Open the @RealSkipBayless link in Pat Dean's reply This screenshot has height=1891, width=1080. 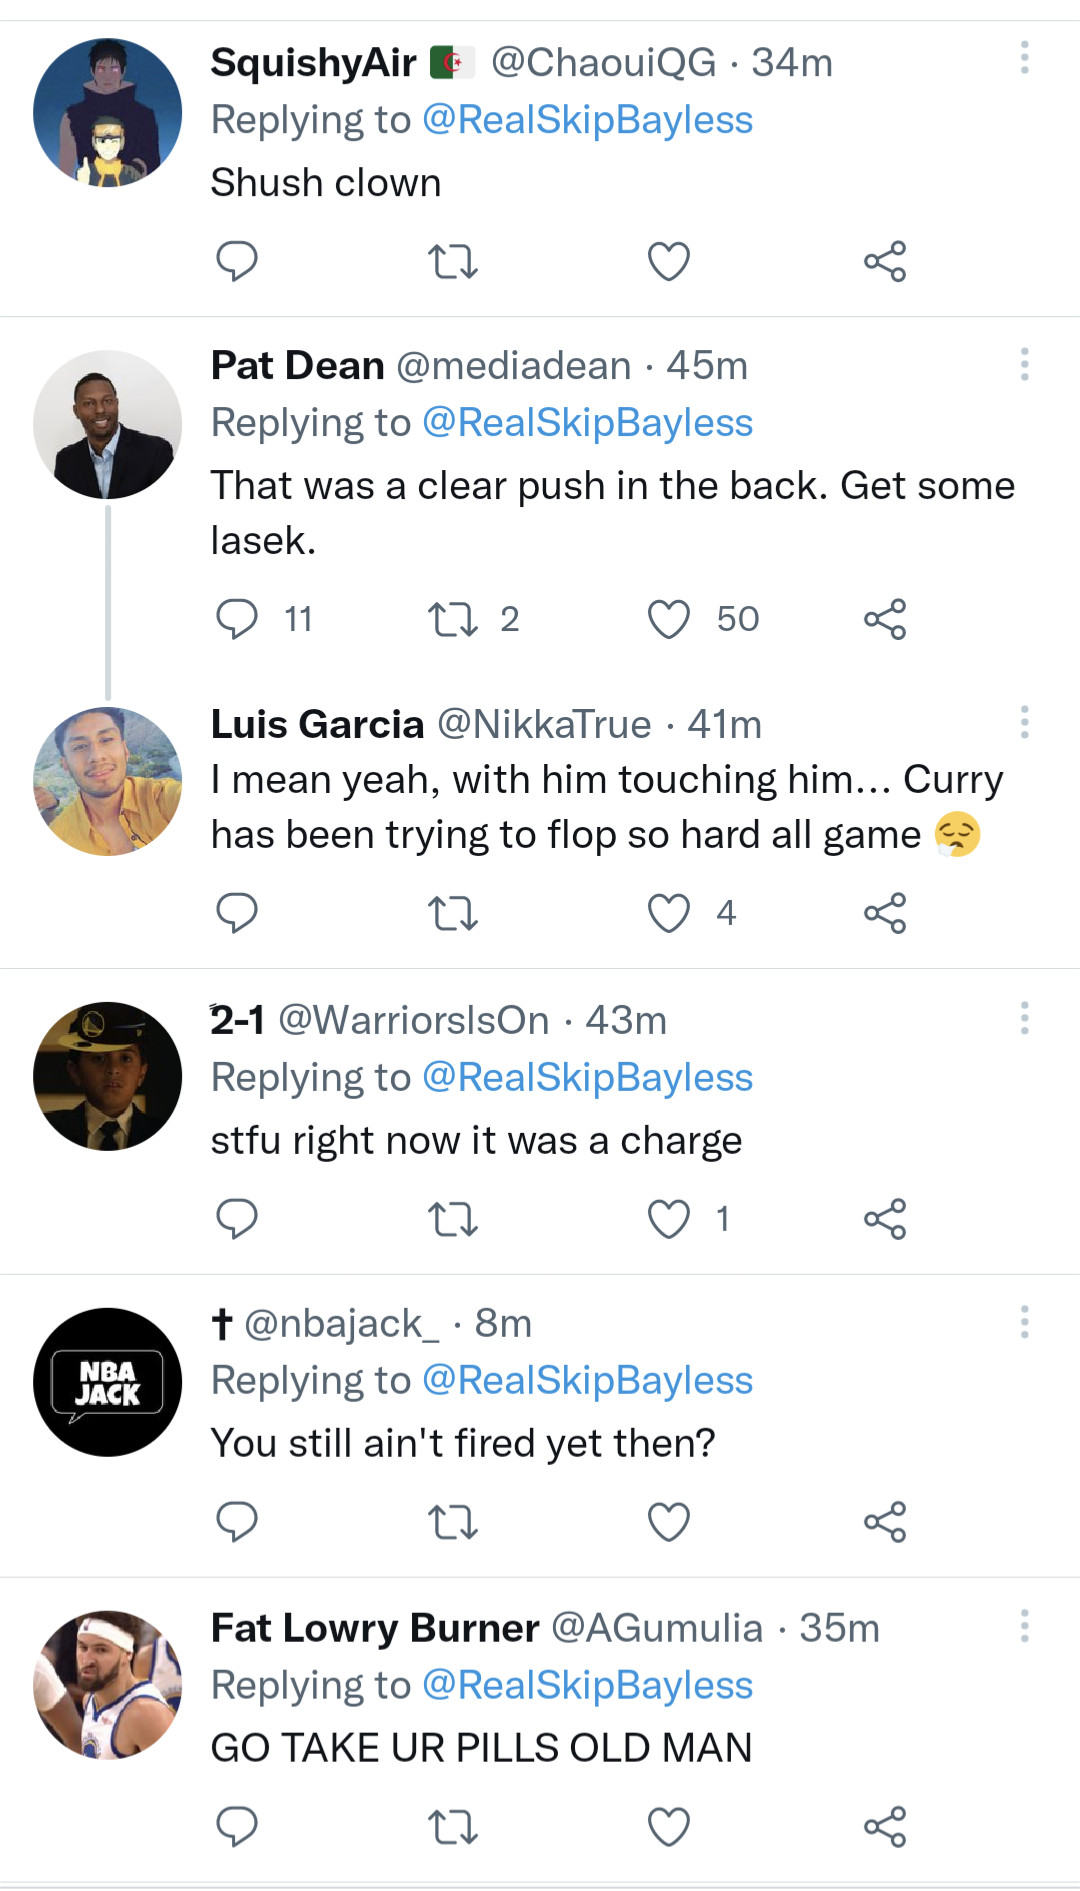588,423
